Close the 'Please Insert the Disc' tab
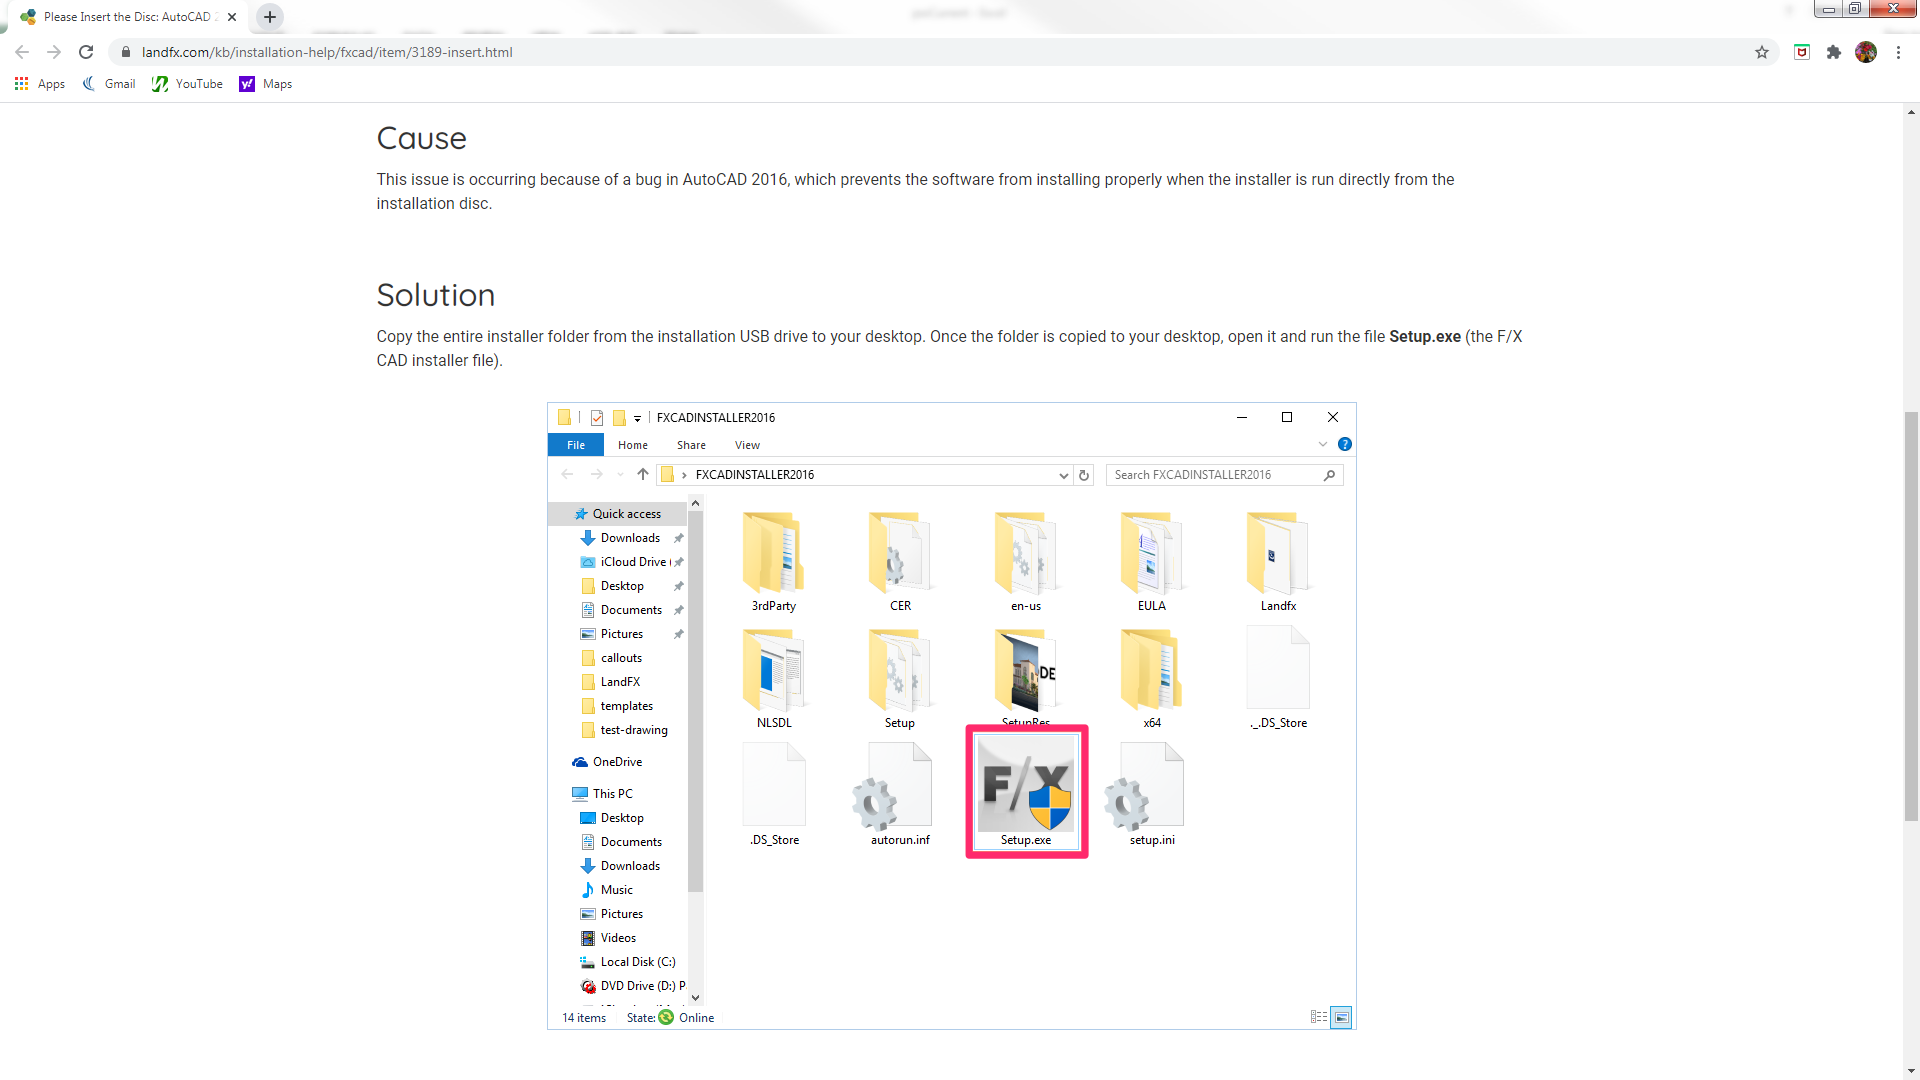Image resolution: width=1920 pixels, height=1080 pixels. tap(232, 17)
